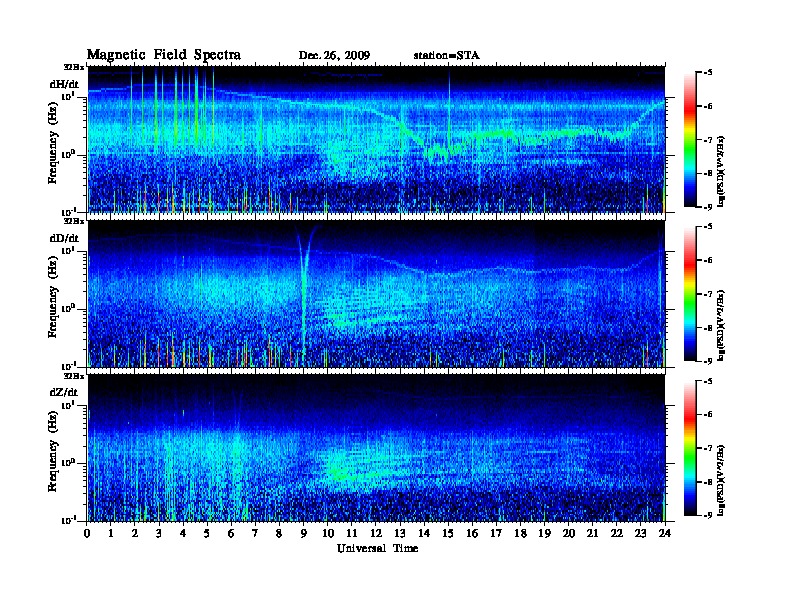Click hour 14 on Universal Time axis
Image resolution: width=792 pixels, height=612 pixels.
click(424, 533)
